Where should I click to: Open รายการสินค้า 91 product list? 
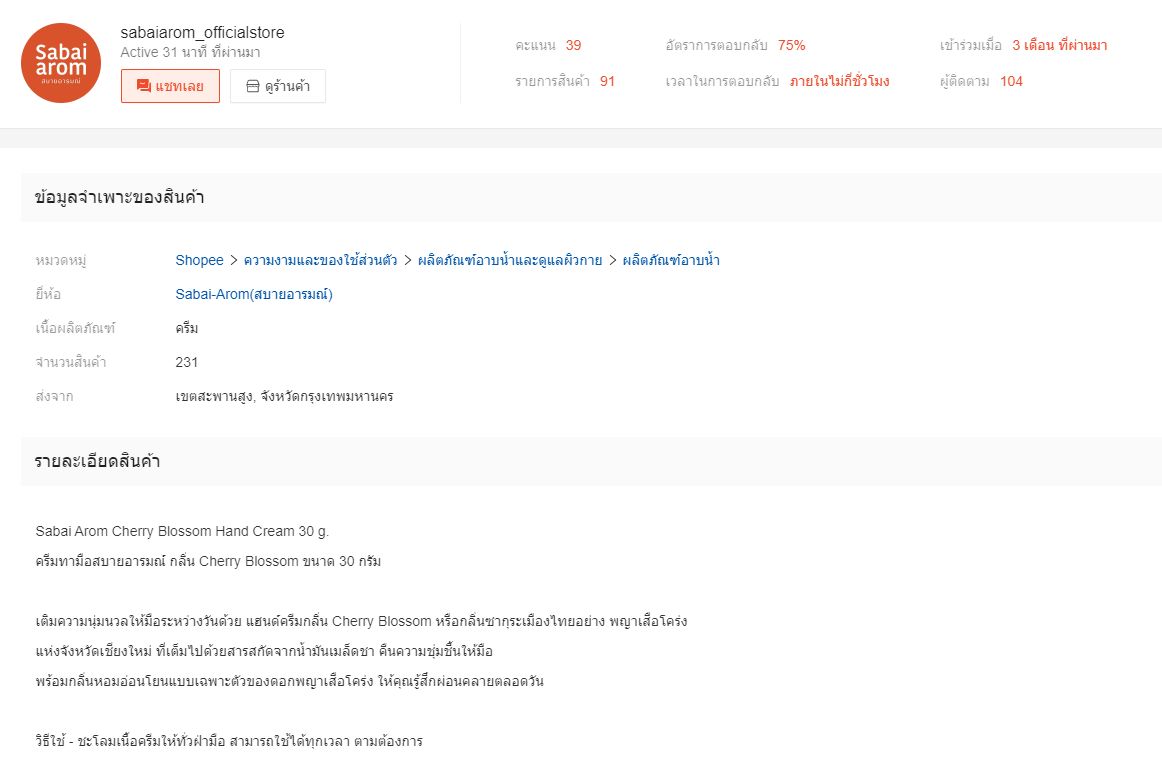(607, 81)
